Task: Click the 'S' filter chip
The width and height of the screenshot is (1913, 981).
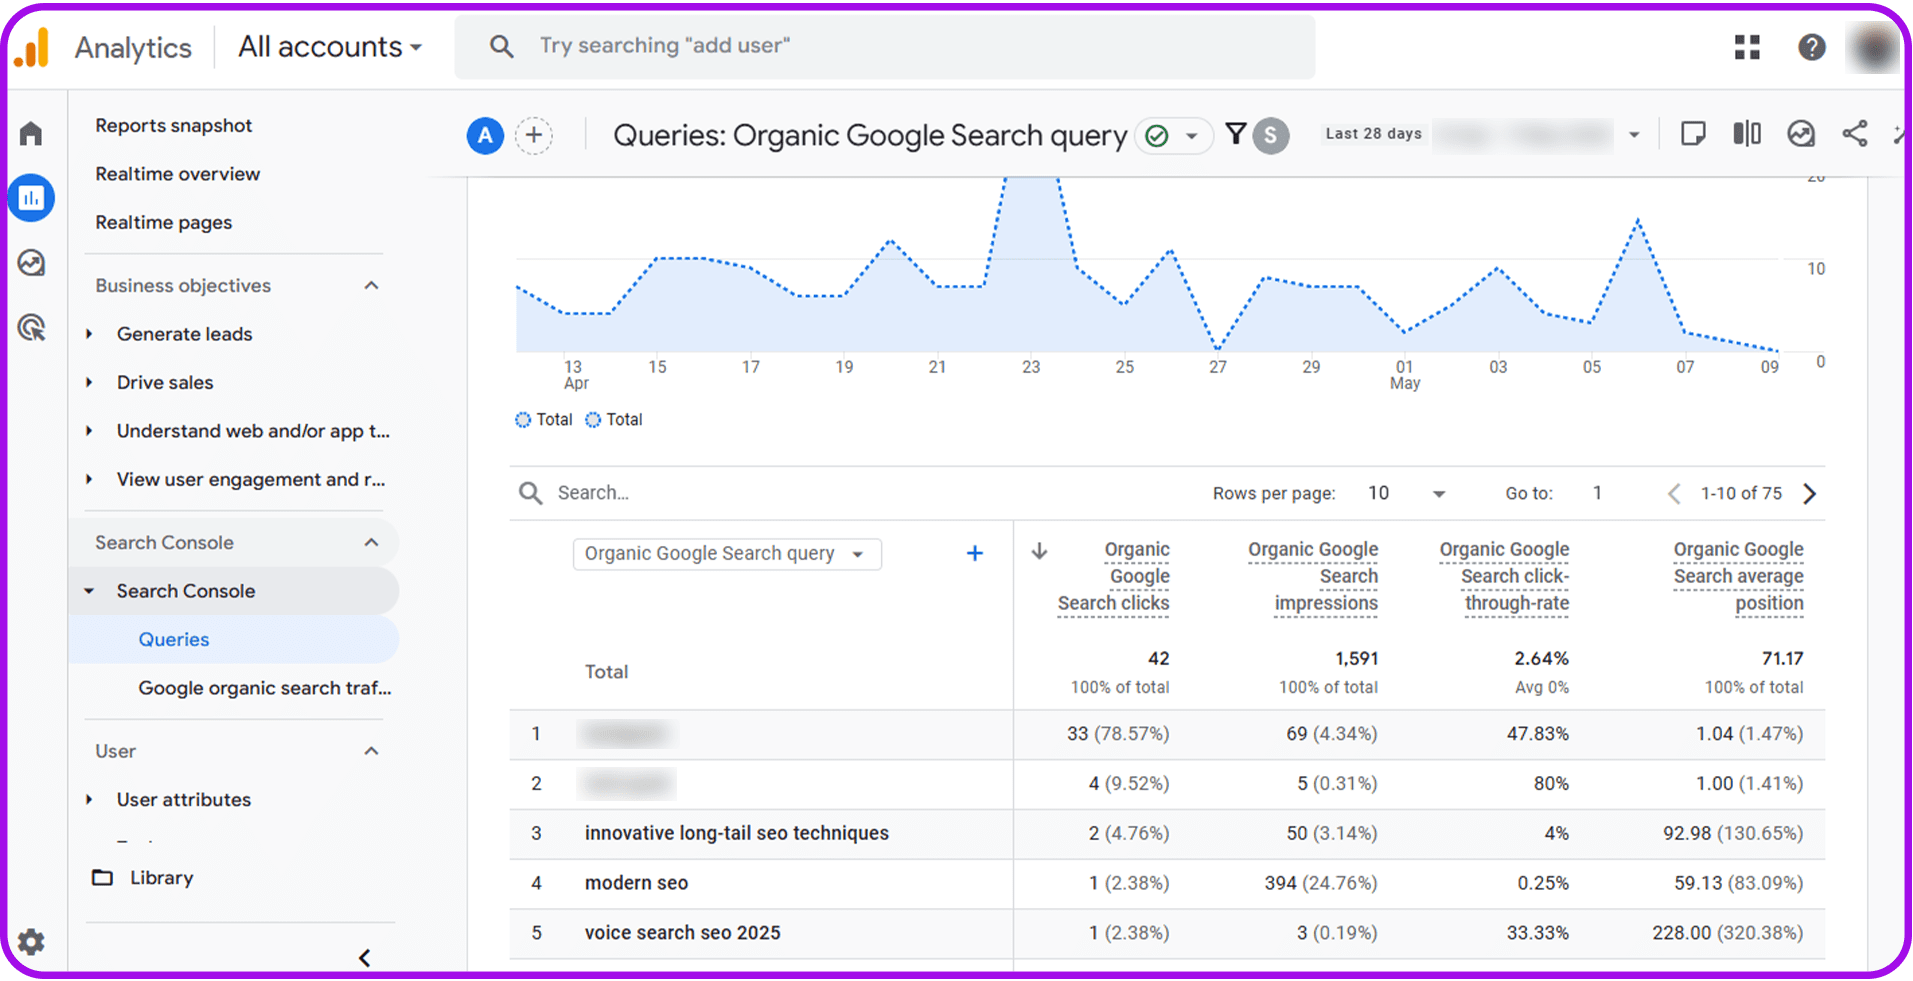Action: 1270,135
